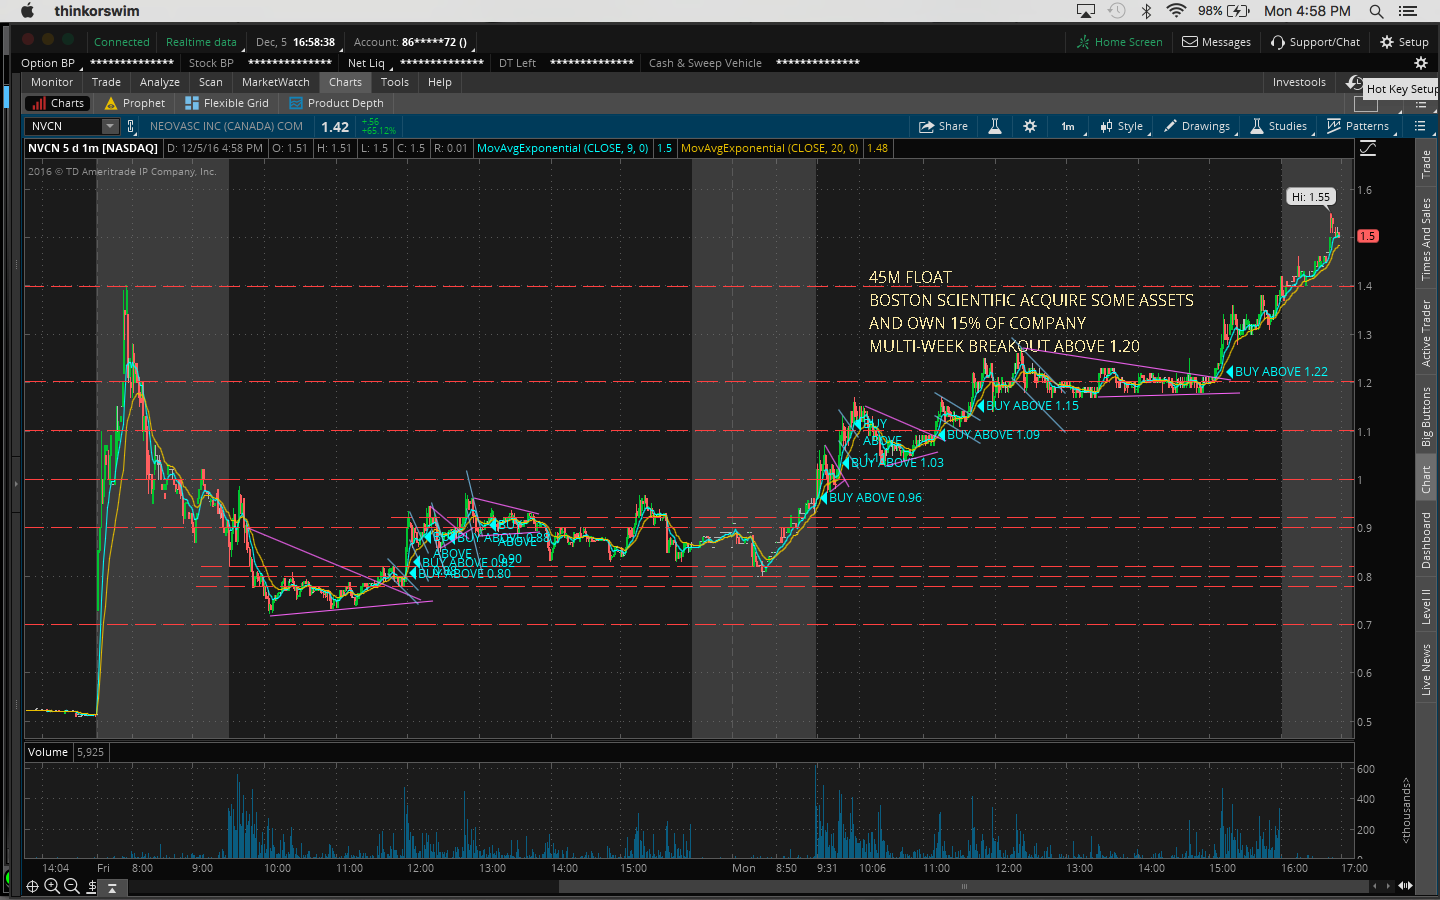
Task: Switch to the Scan tab
Action: [x=210, y=82]
